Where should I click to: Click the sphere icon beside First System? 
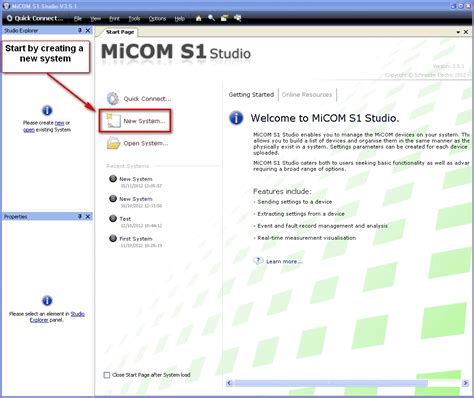pyautogui.click(x=113, y=238)
